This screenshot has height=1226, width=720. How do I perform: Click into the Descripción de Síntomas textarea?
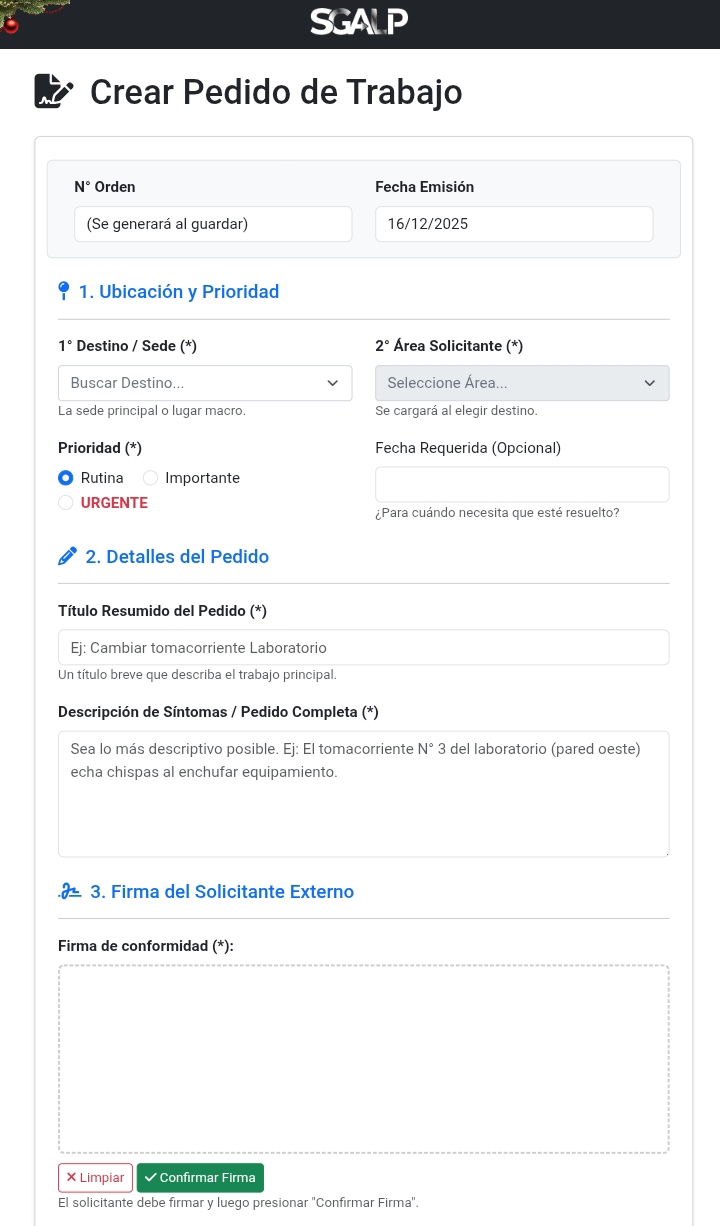(x=363, y=793)
